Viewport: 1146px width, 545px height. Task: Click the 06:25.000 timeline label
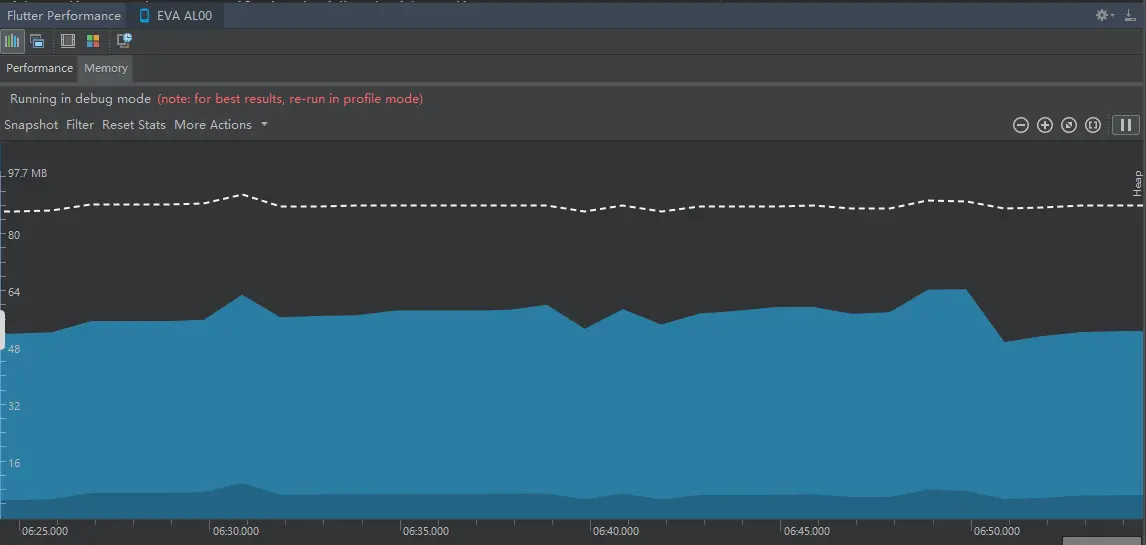[45, 531]
